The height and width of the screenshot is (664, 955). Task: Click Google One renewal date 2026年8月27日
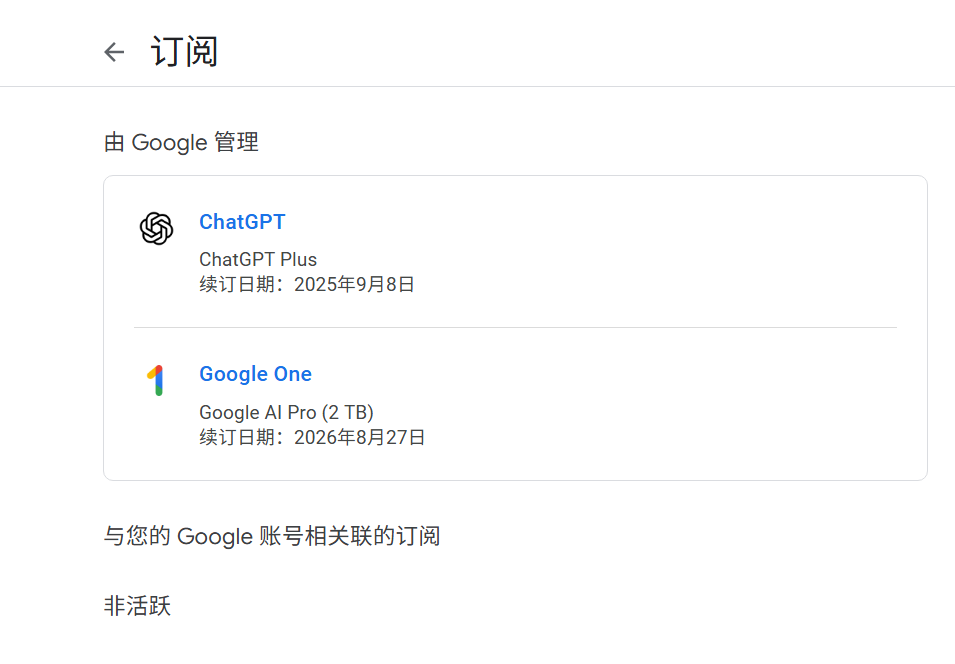point(359,437)
